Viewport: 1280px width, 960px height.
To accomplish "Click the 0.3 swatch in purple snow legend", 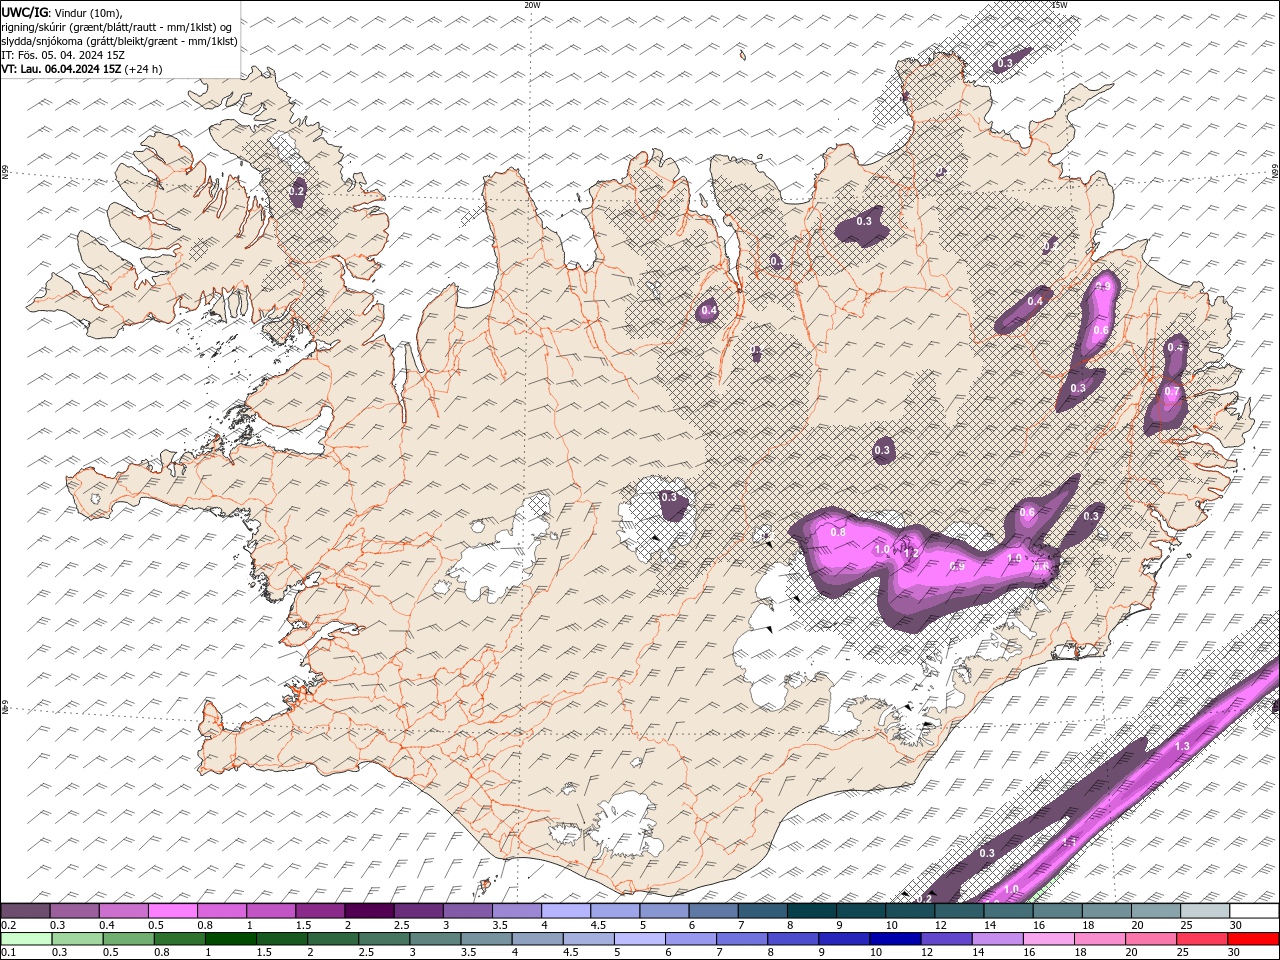I will tap(75, 911).
